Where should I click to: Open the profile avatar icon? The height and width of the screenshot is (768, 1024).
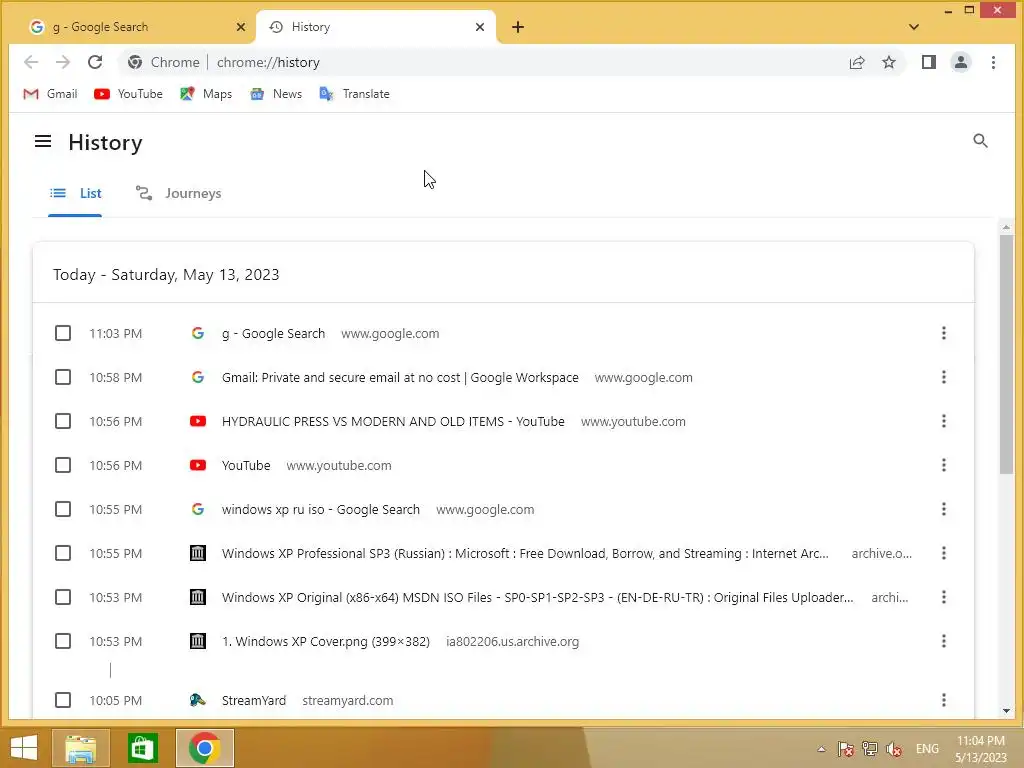pyautogui.click(x=961, y=62)
